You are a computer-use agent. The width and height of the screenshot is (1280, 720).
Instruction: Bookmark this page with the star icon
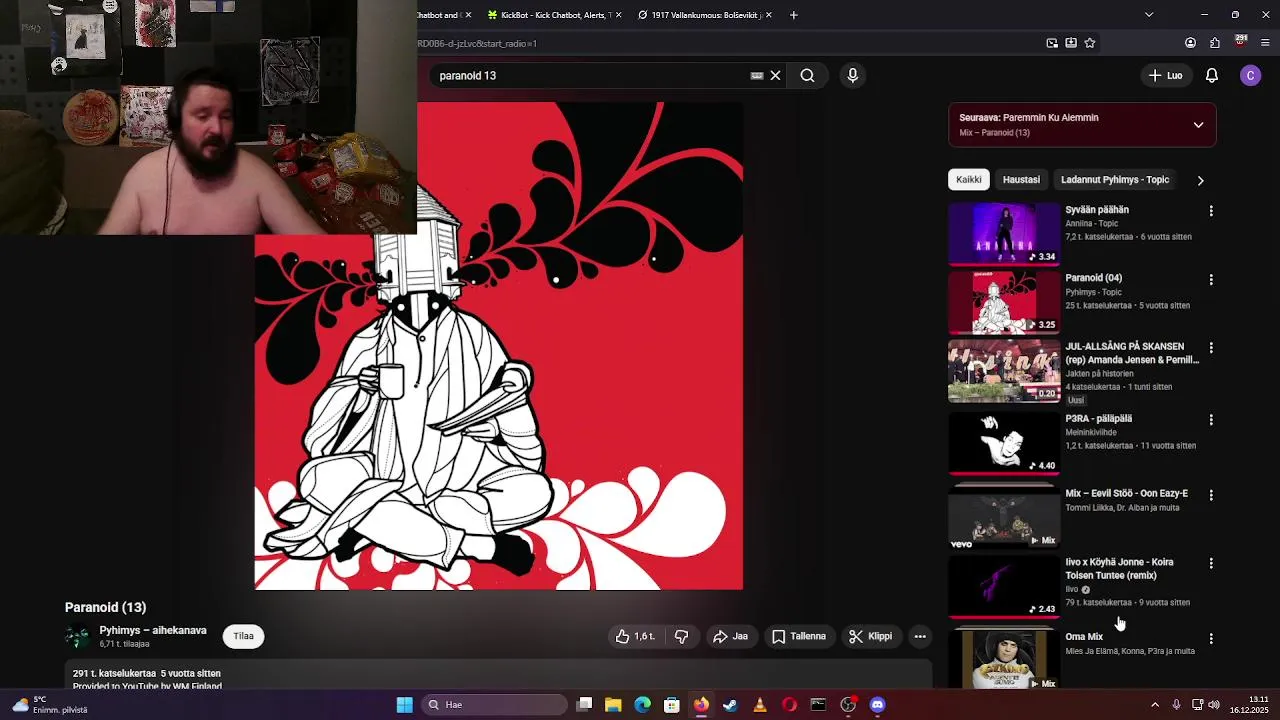click(x=1090, y=43)
